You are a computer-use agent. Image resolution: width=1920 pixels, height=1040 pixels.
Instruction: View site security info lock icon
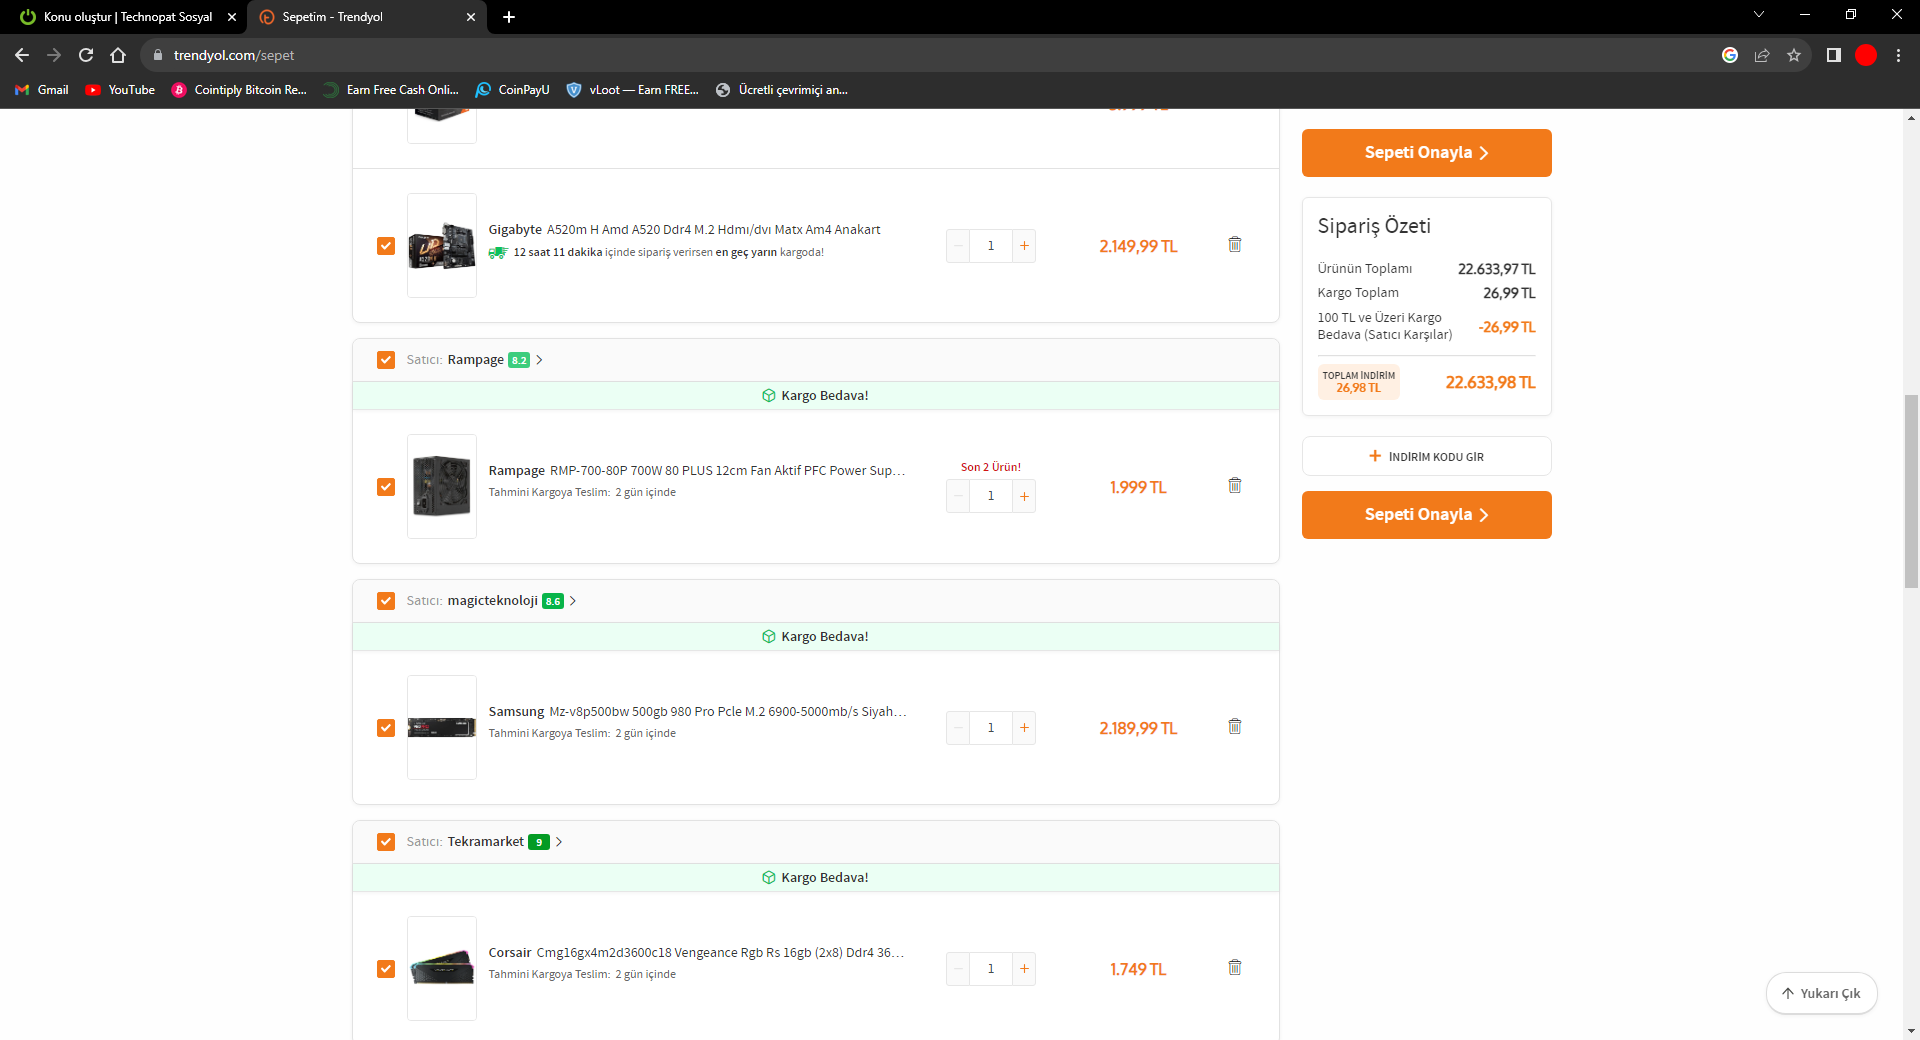click(x=157, y=55)
